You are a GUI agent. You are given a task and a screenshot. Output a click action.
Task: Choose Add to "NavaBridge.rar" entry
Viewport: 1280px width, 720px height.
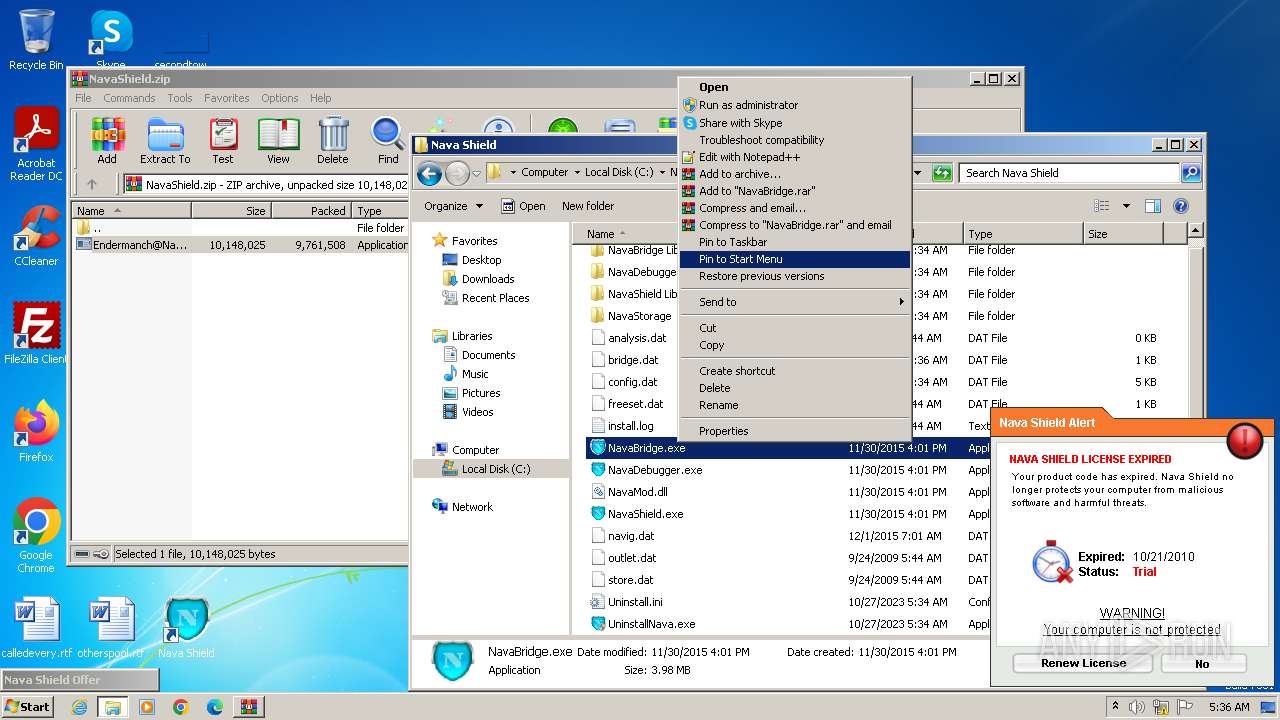click(x=795, y=191)
